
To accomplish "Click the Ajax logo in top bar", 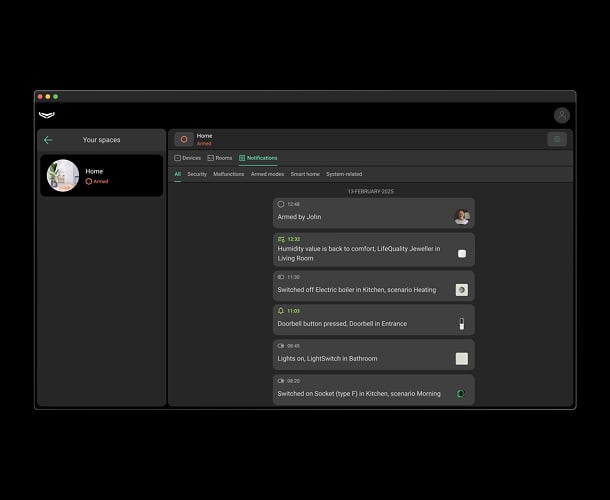I will [47, 115].
